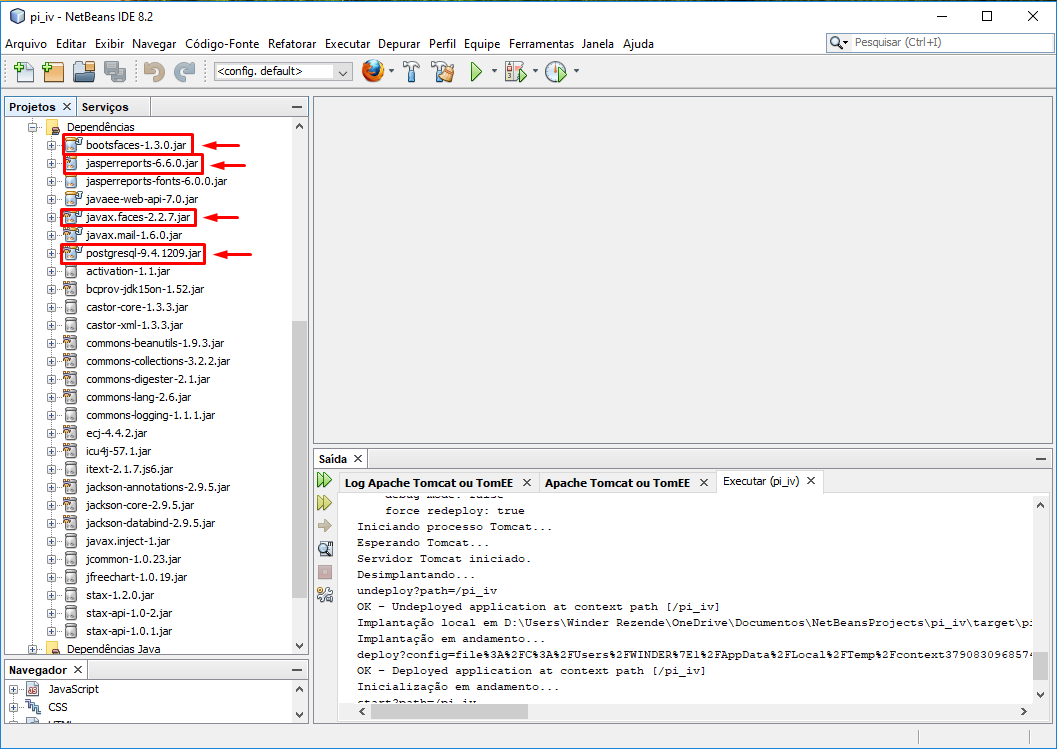Select itext-2.1.7.js6.jar in tree
This screenshot has height=749, width=1057.
coord(129,469)
